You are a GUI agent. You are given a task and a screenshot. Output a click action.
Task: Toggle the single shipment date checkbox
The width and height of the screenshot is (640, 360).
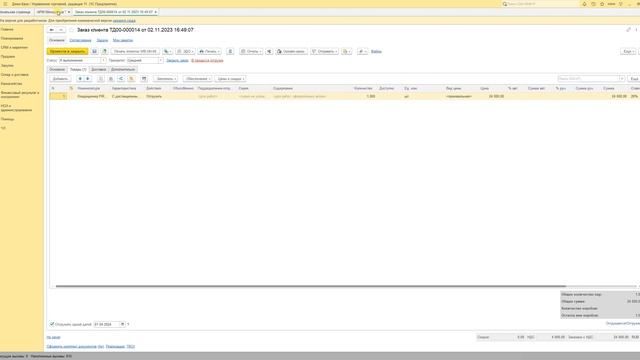point(52,324)
